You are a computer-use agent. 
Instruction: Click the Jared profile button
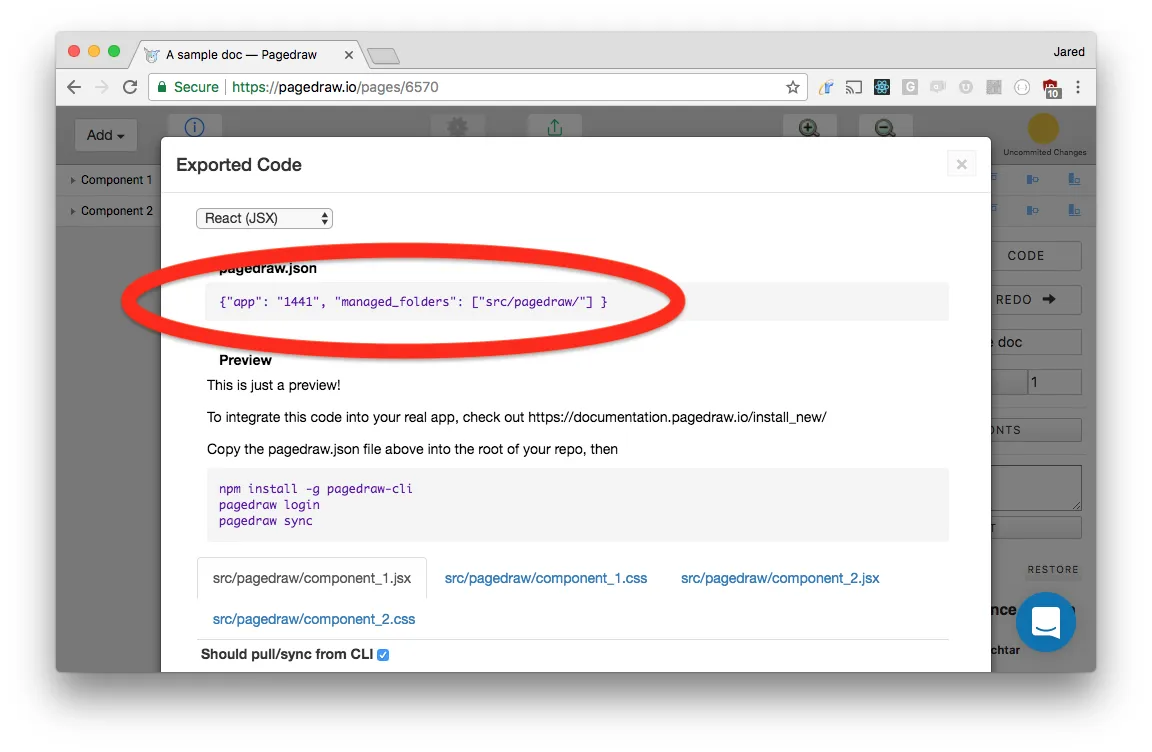coord(1069,51)
